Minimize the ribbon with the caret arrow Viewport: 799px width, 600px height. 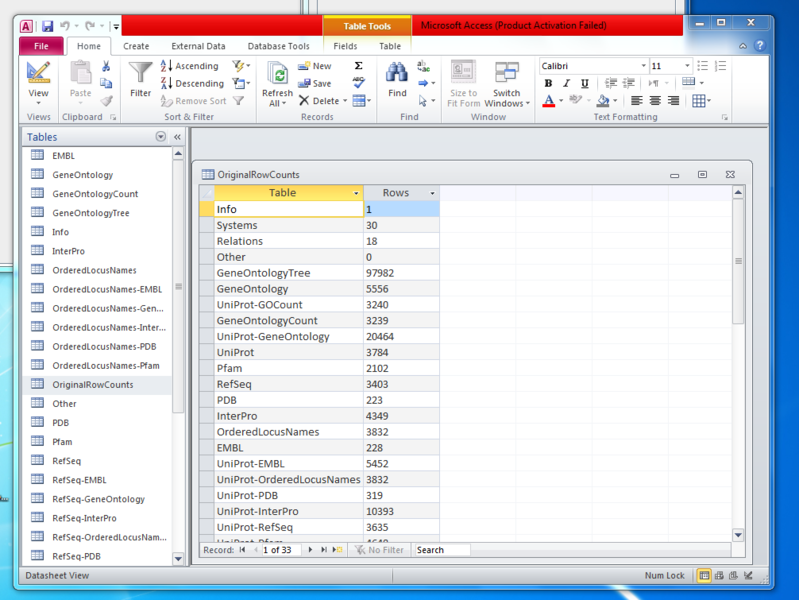point(743,46)
